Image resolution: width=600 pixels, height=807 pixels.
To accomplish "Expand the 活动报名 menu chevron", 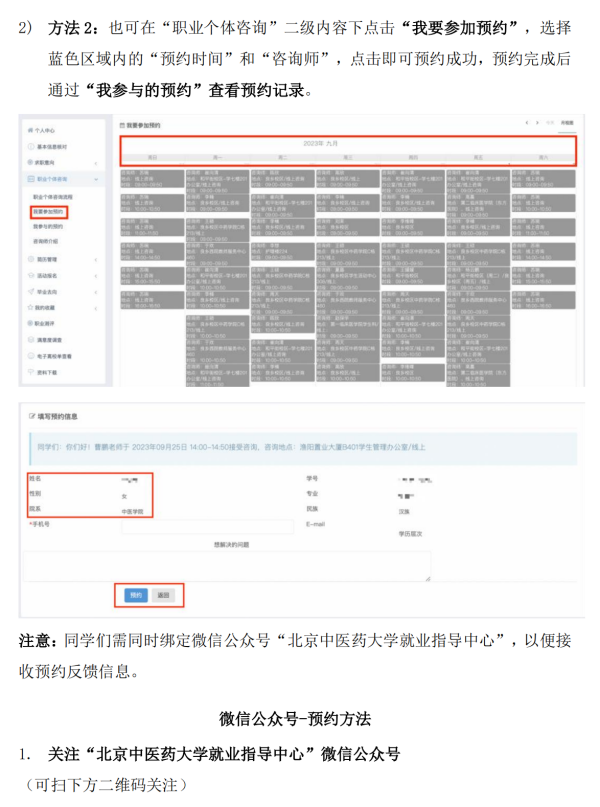I will [x=97, y=275].
